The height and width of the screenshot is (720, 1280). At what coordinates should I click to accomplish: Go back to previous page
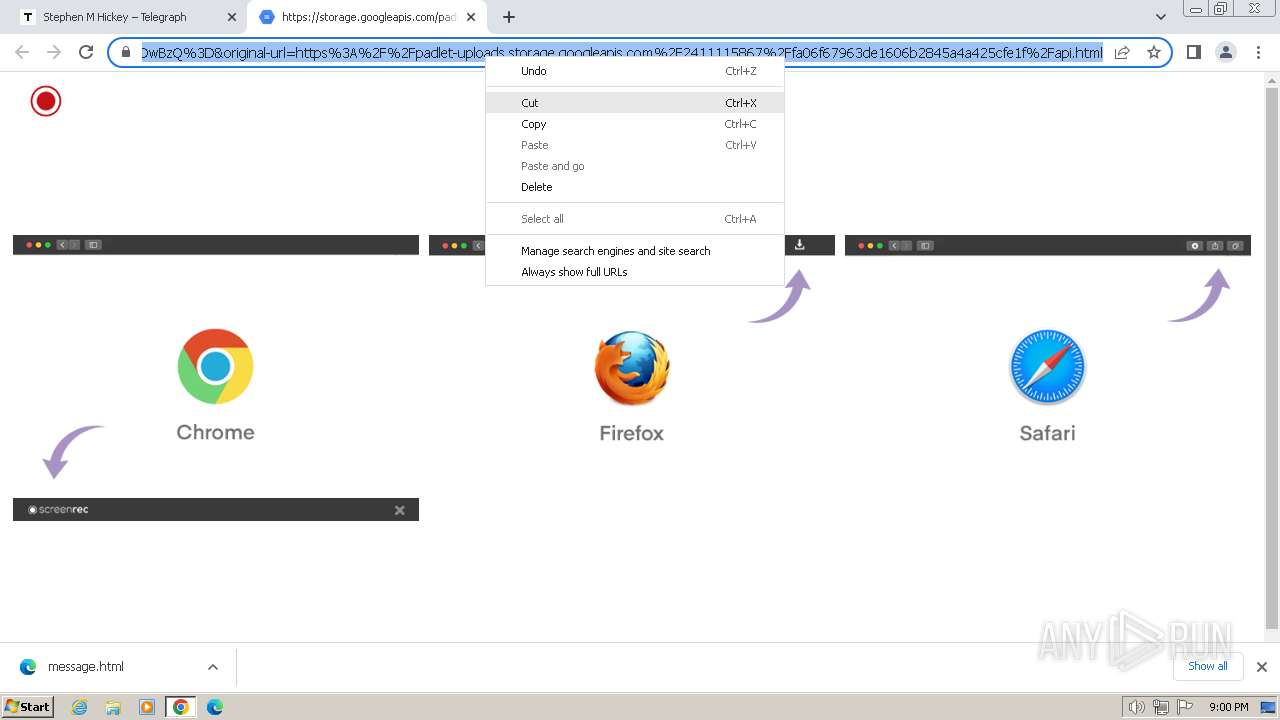point(22,52)
